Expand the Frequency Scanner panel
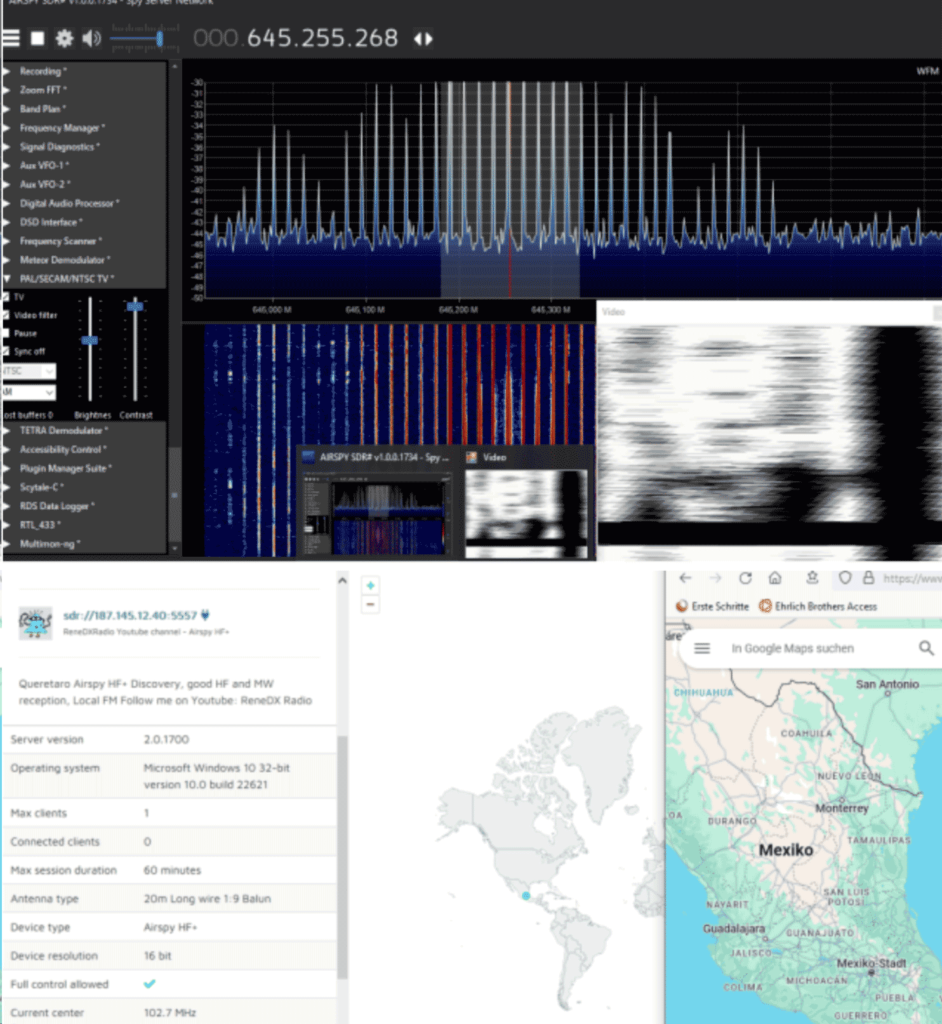 (x=59, y=241)
